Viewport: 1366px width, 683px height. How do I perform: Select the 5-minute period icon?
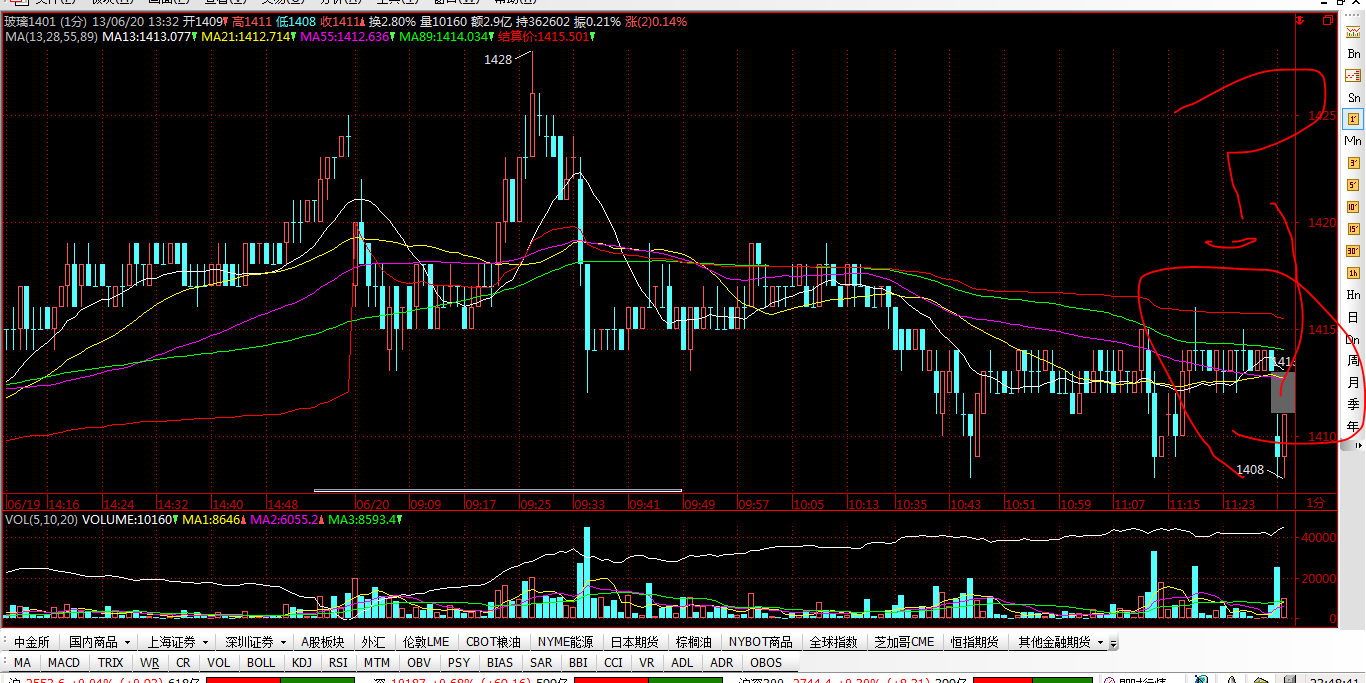(1354, 185)
